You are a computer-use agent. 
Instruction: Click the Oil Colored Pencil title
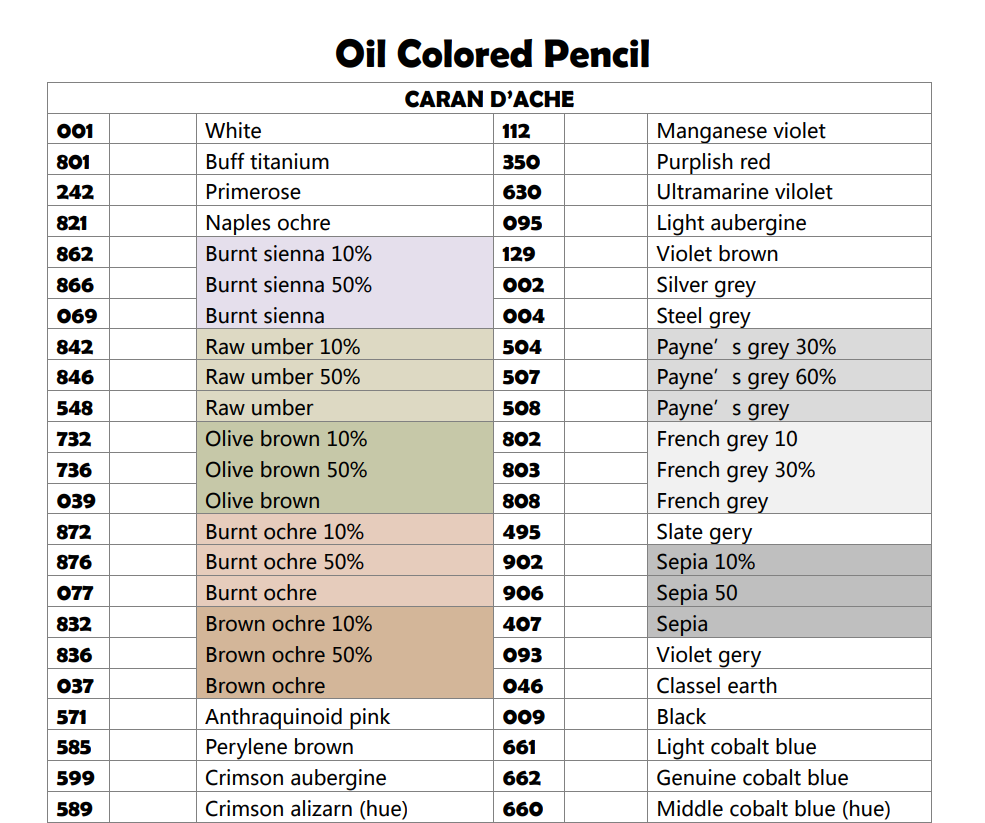(492, 54)
